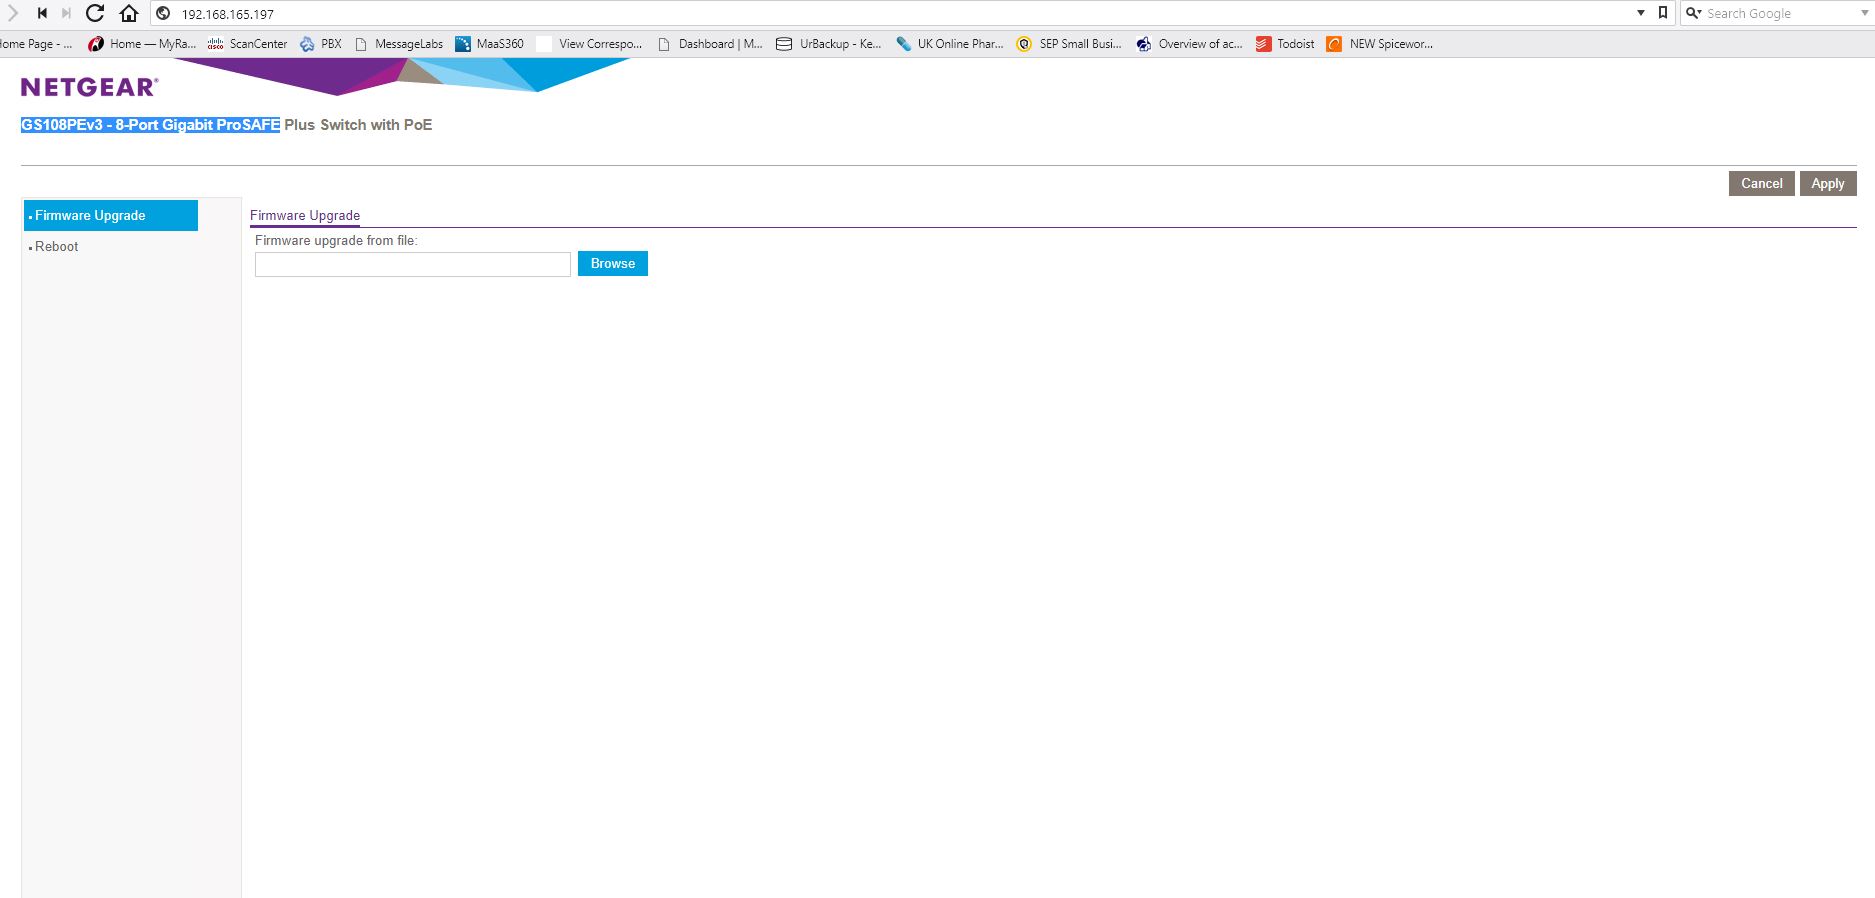The image size is (1875, 898).
Task: Open the View Correspo... bookmark
Action: tap(590, 44)
